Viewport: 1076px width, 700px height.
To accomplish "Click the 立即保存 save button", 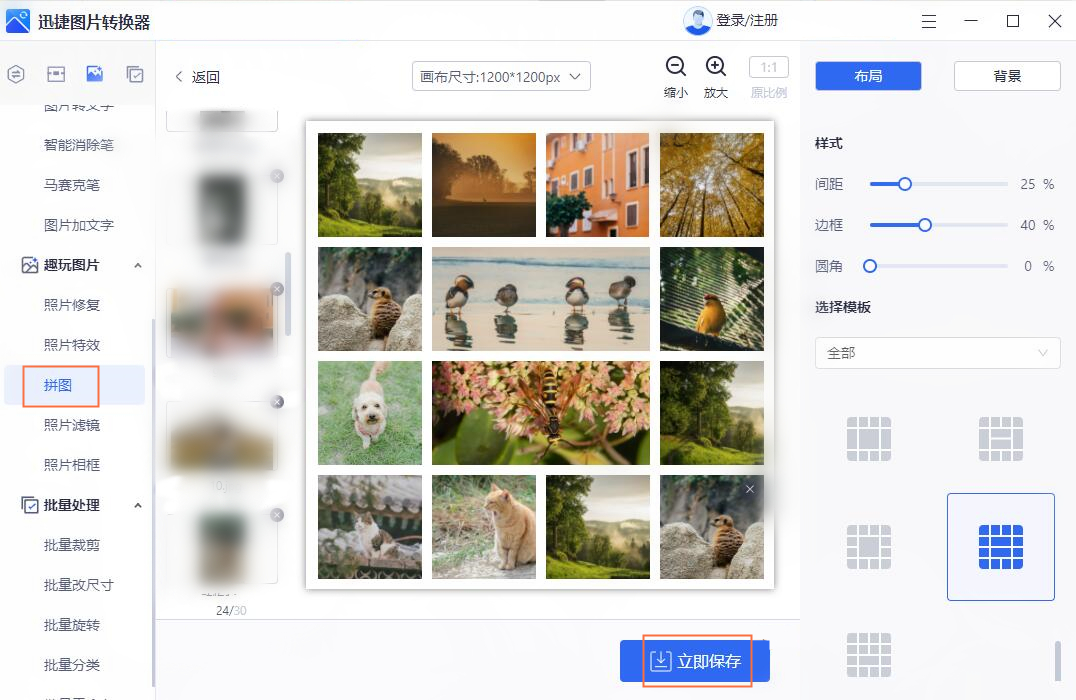I will [697, 660].
